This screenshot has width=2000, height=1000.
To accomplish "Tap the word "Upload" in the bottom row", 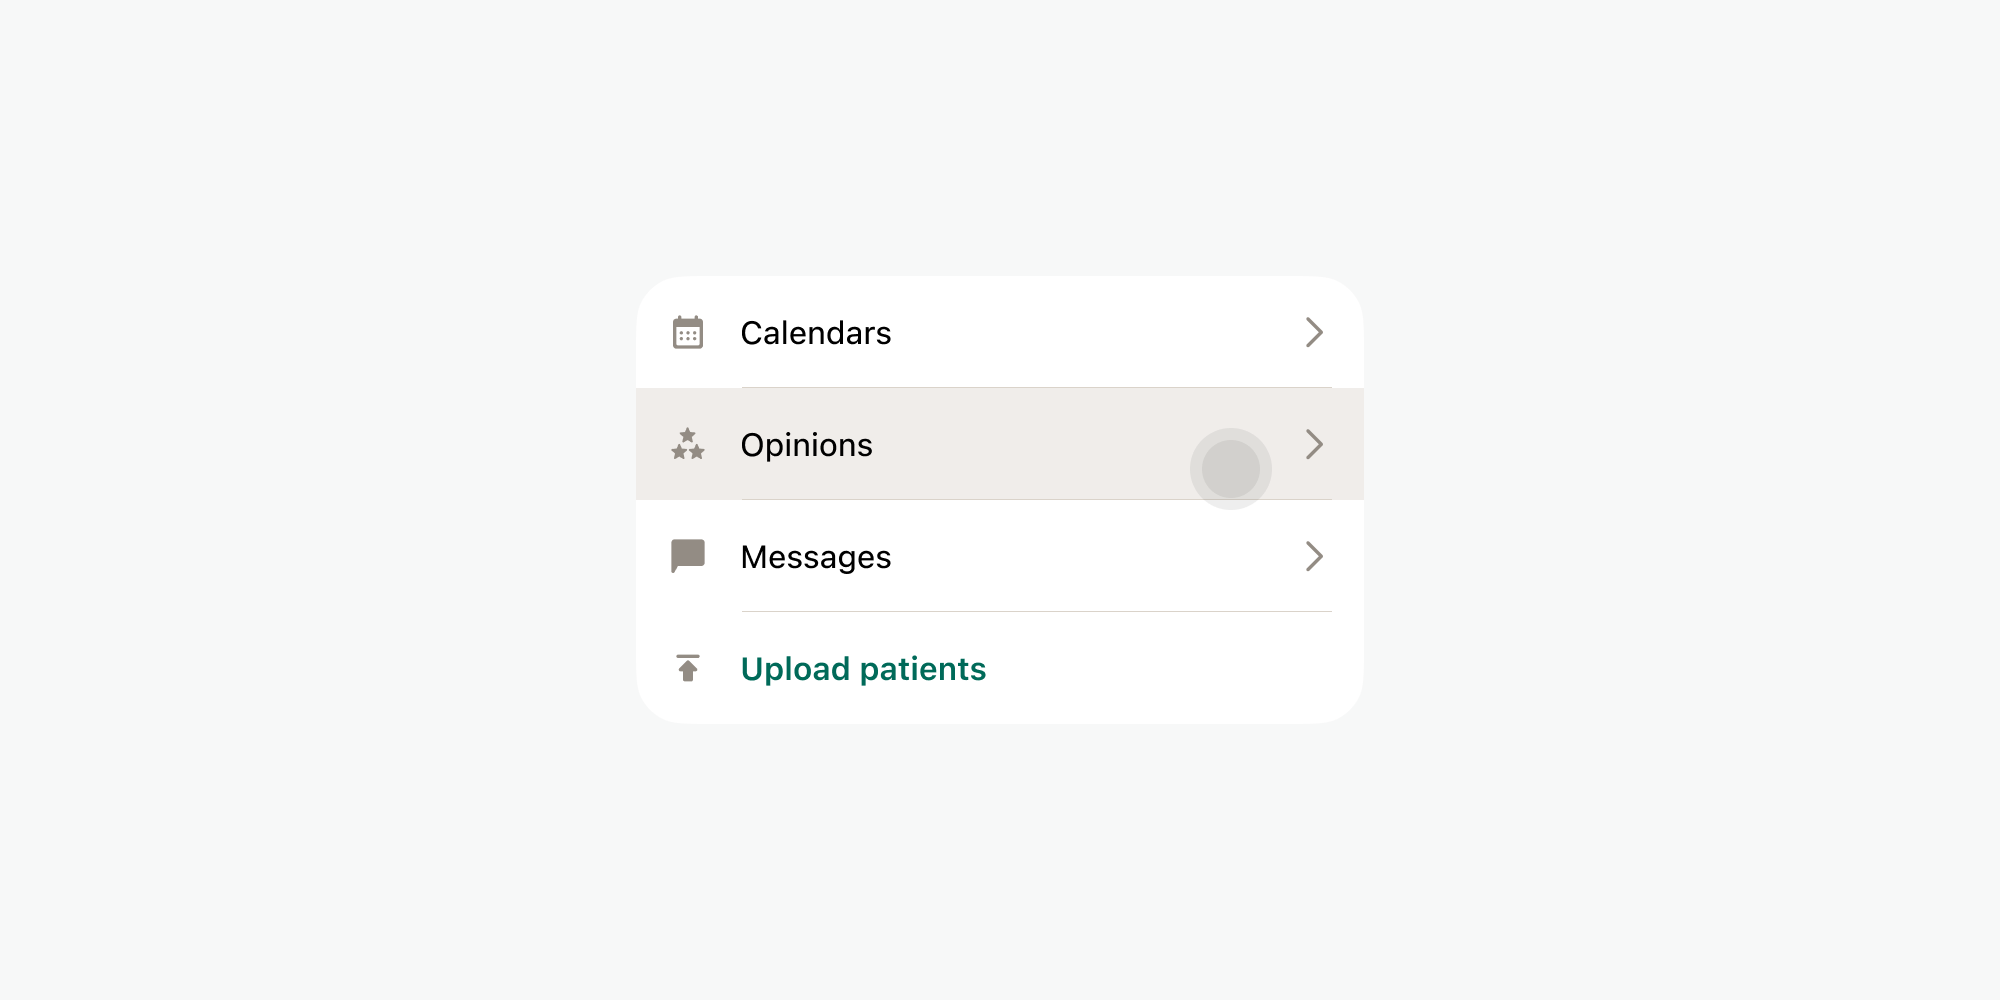I will coord(795,669).
